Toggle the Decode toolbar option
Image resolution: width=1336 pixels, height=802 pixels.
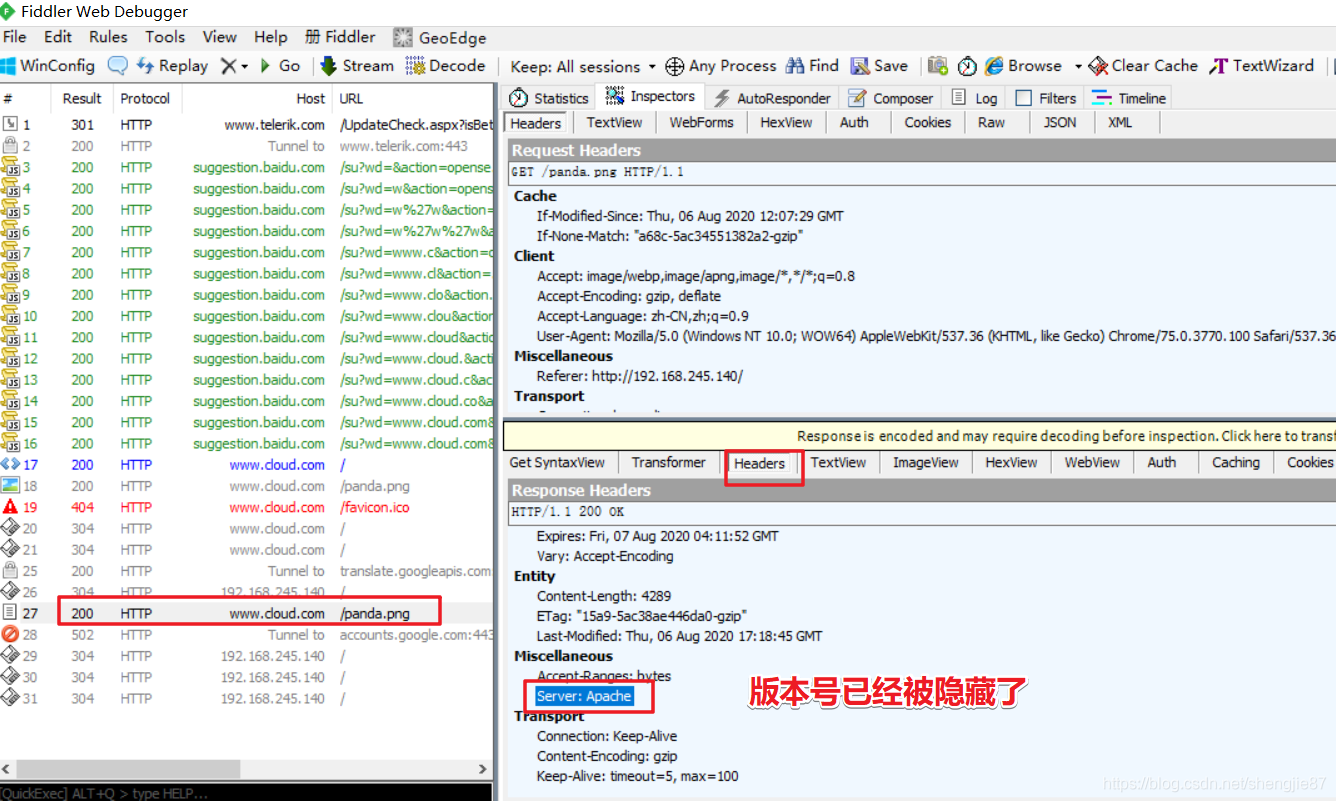click(446, 66)
